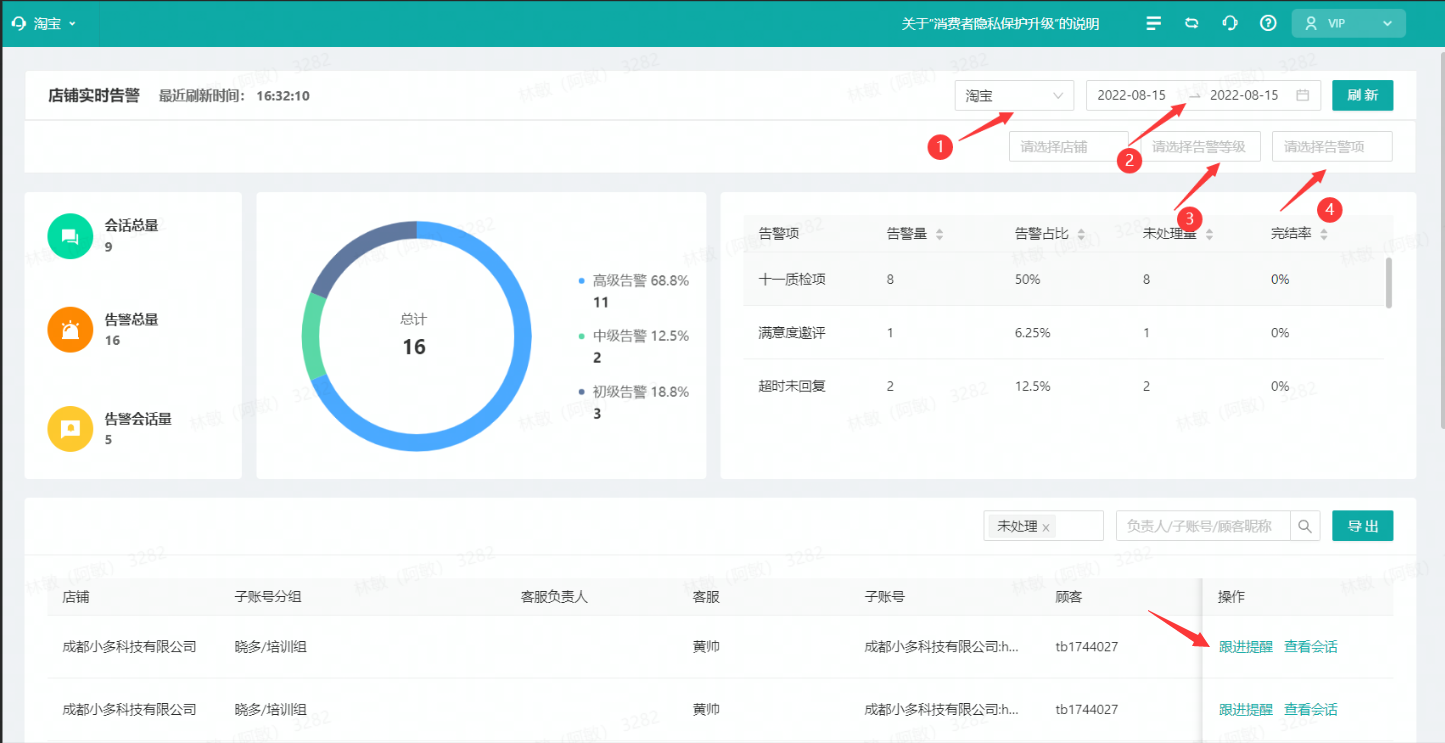Click tb1744027 in first row

click(1087, 647)
